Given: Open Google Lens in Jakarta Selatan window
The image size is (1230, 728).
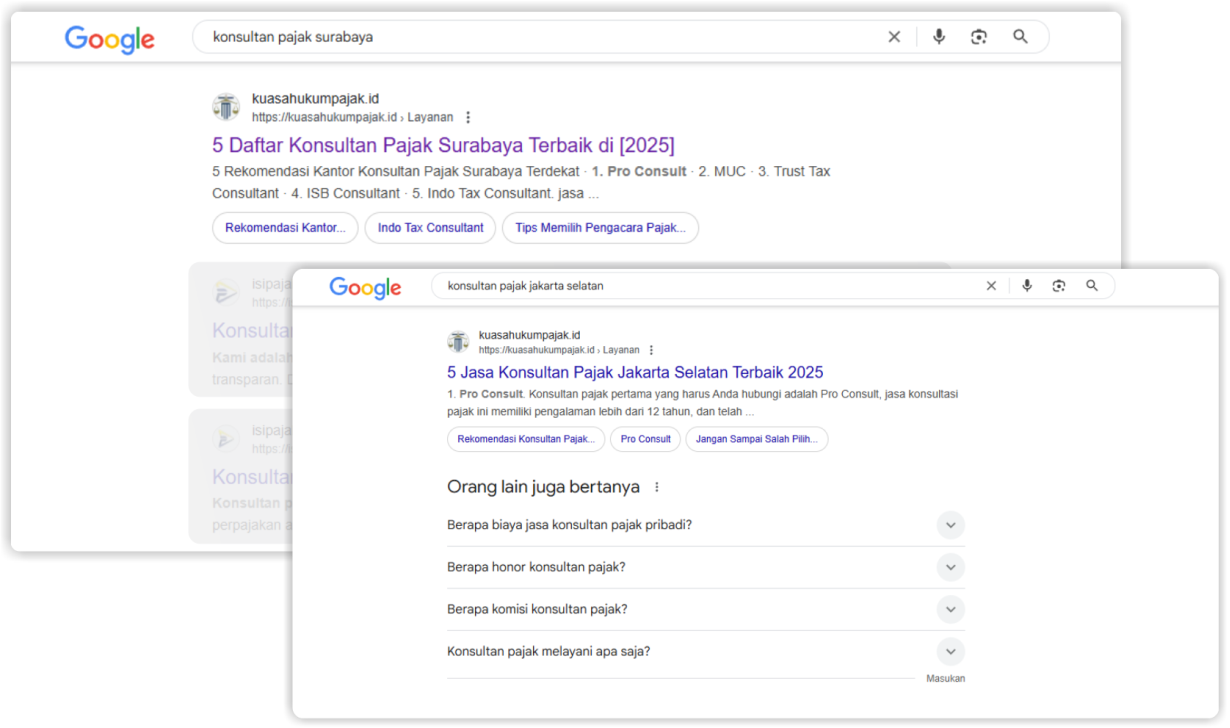Looking at the screenshot, I should pos(1059,286).
